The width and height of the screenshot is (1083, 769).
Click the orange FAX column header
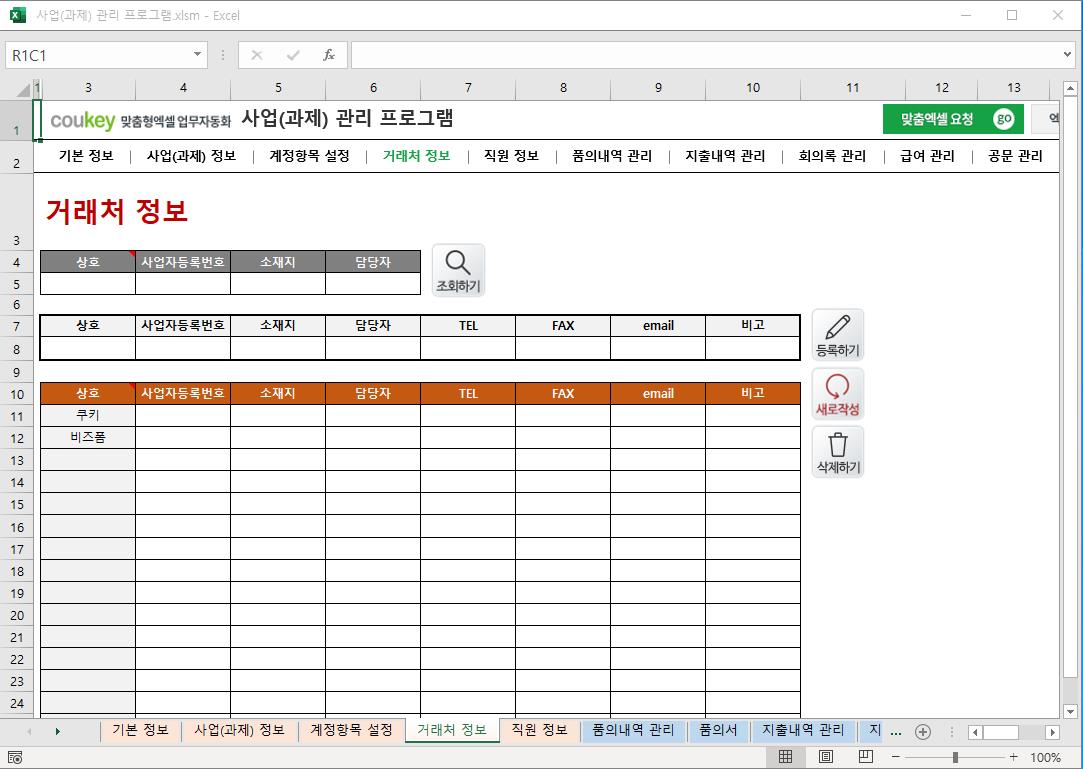[x=563, y=393]
